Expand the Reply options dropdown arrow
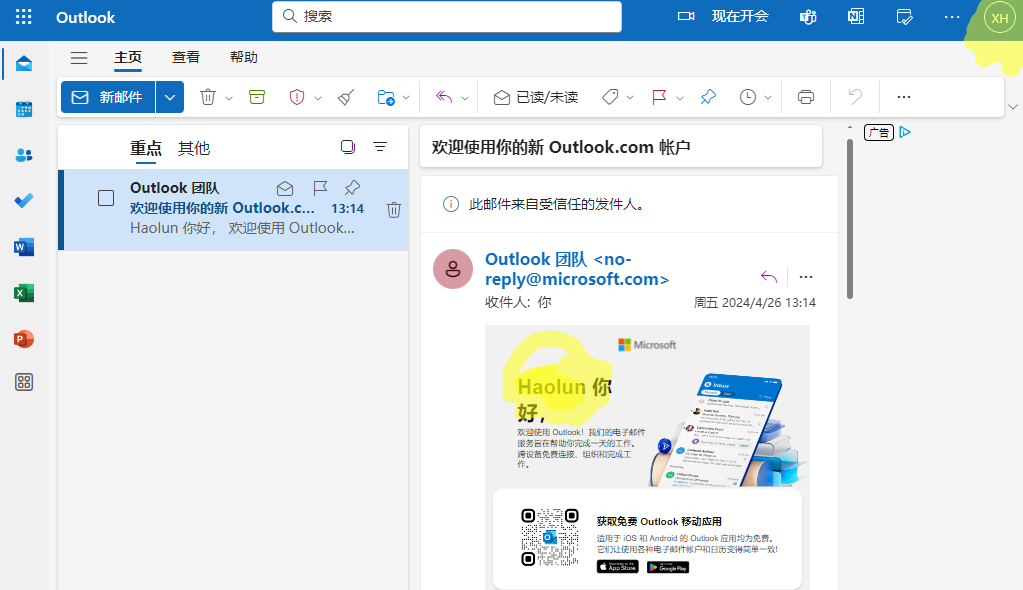The width and height of the screenshot is (1023, 590). 465,98
